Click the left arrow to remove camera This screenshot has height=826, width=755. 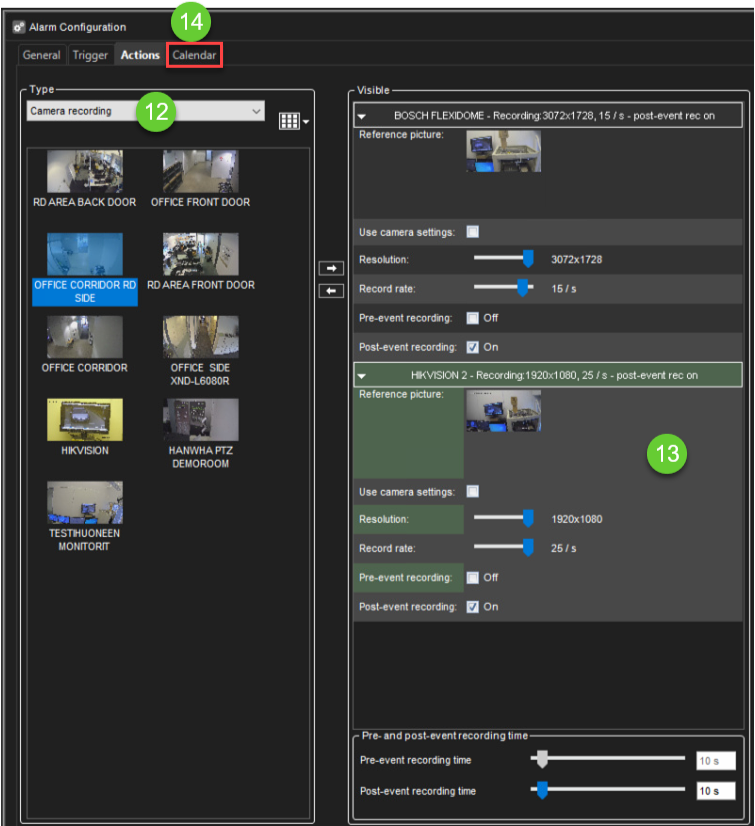click(x=329, y=290)
